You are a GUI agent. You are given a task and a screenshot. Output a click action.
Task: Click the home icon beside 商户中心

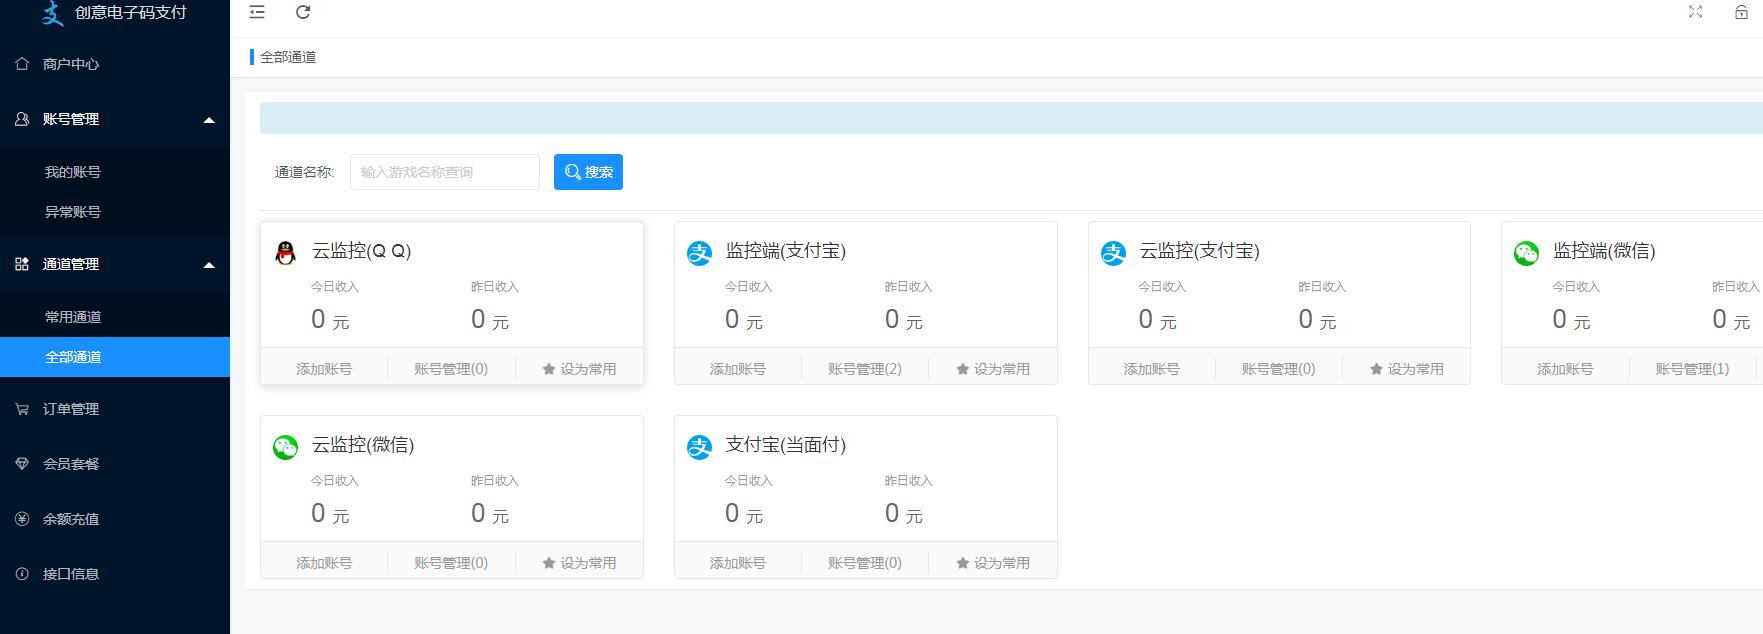pyautogui.click(x=22, y=64)
